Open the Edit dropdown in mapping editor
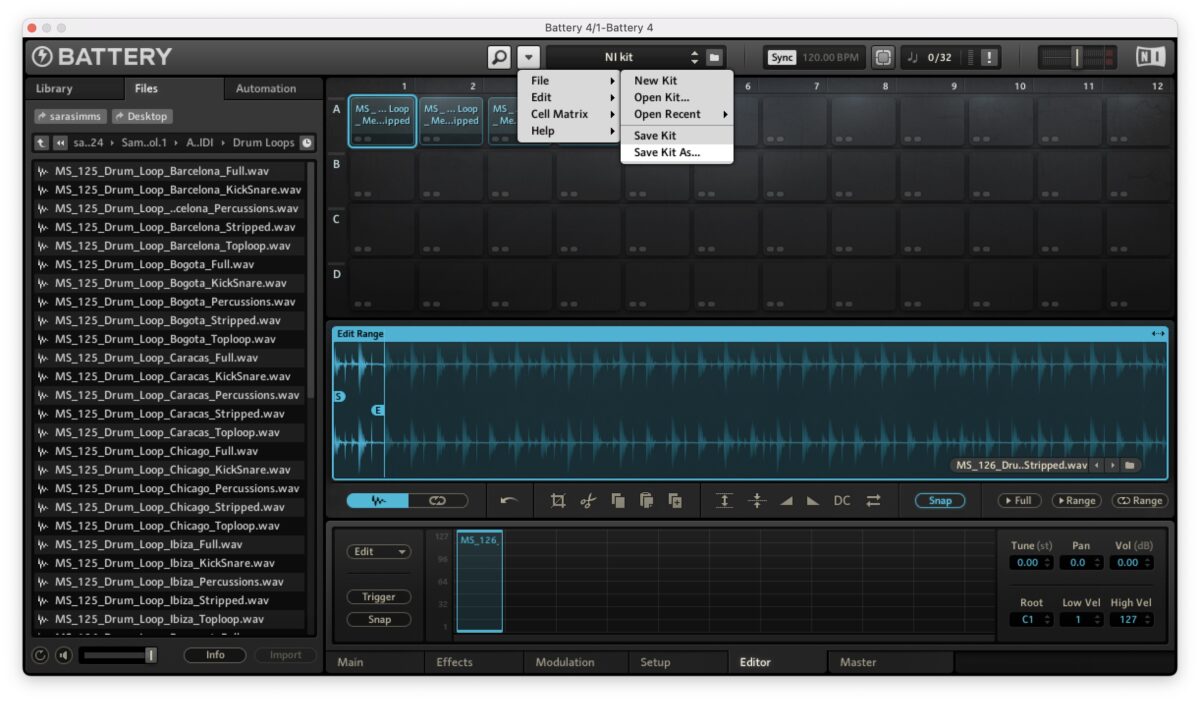Screen dimensions: 1200x702 (x=379, y=552)
